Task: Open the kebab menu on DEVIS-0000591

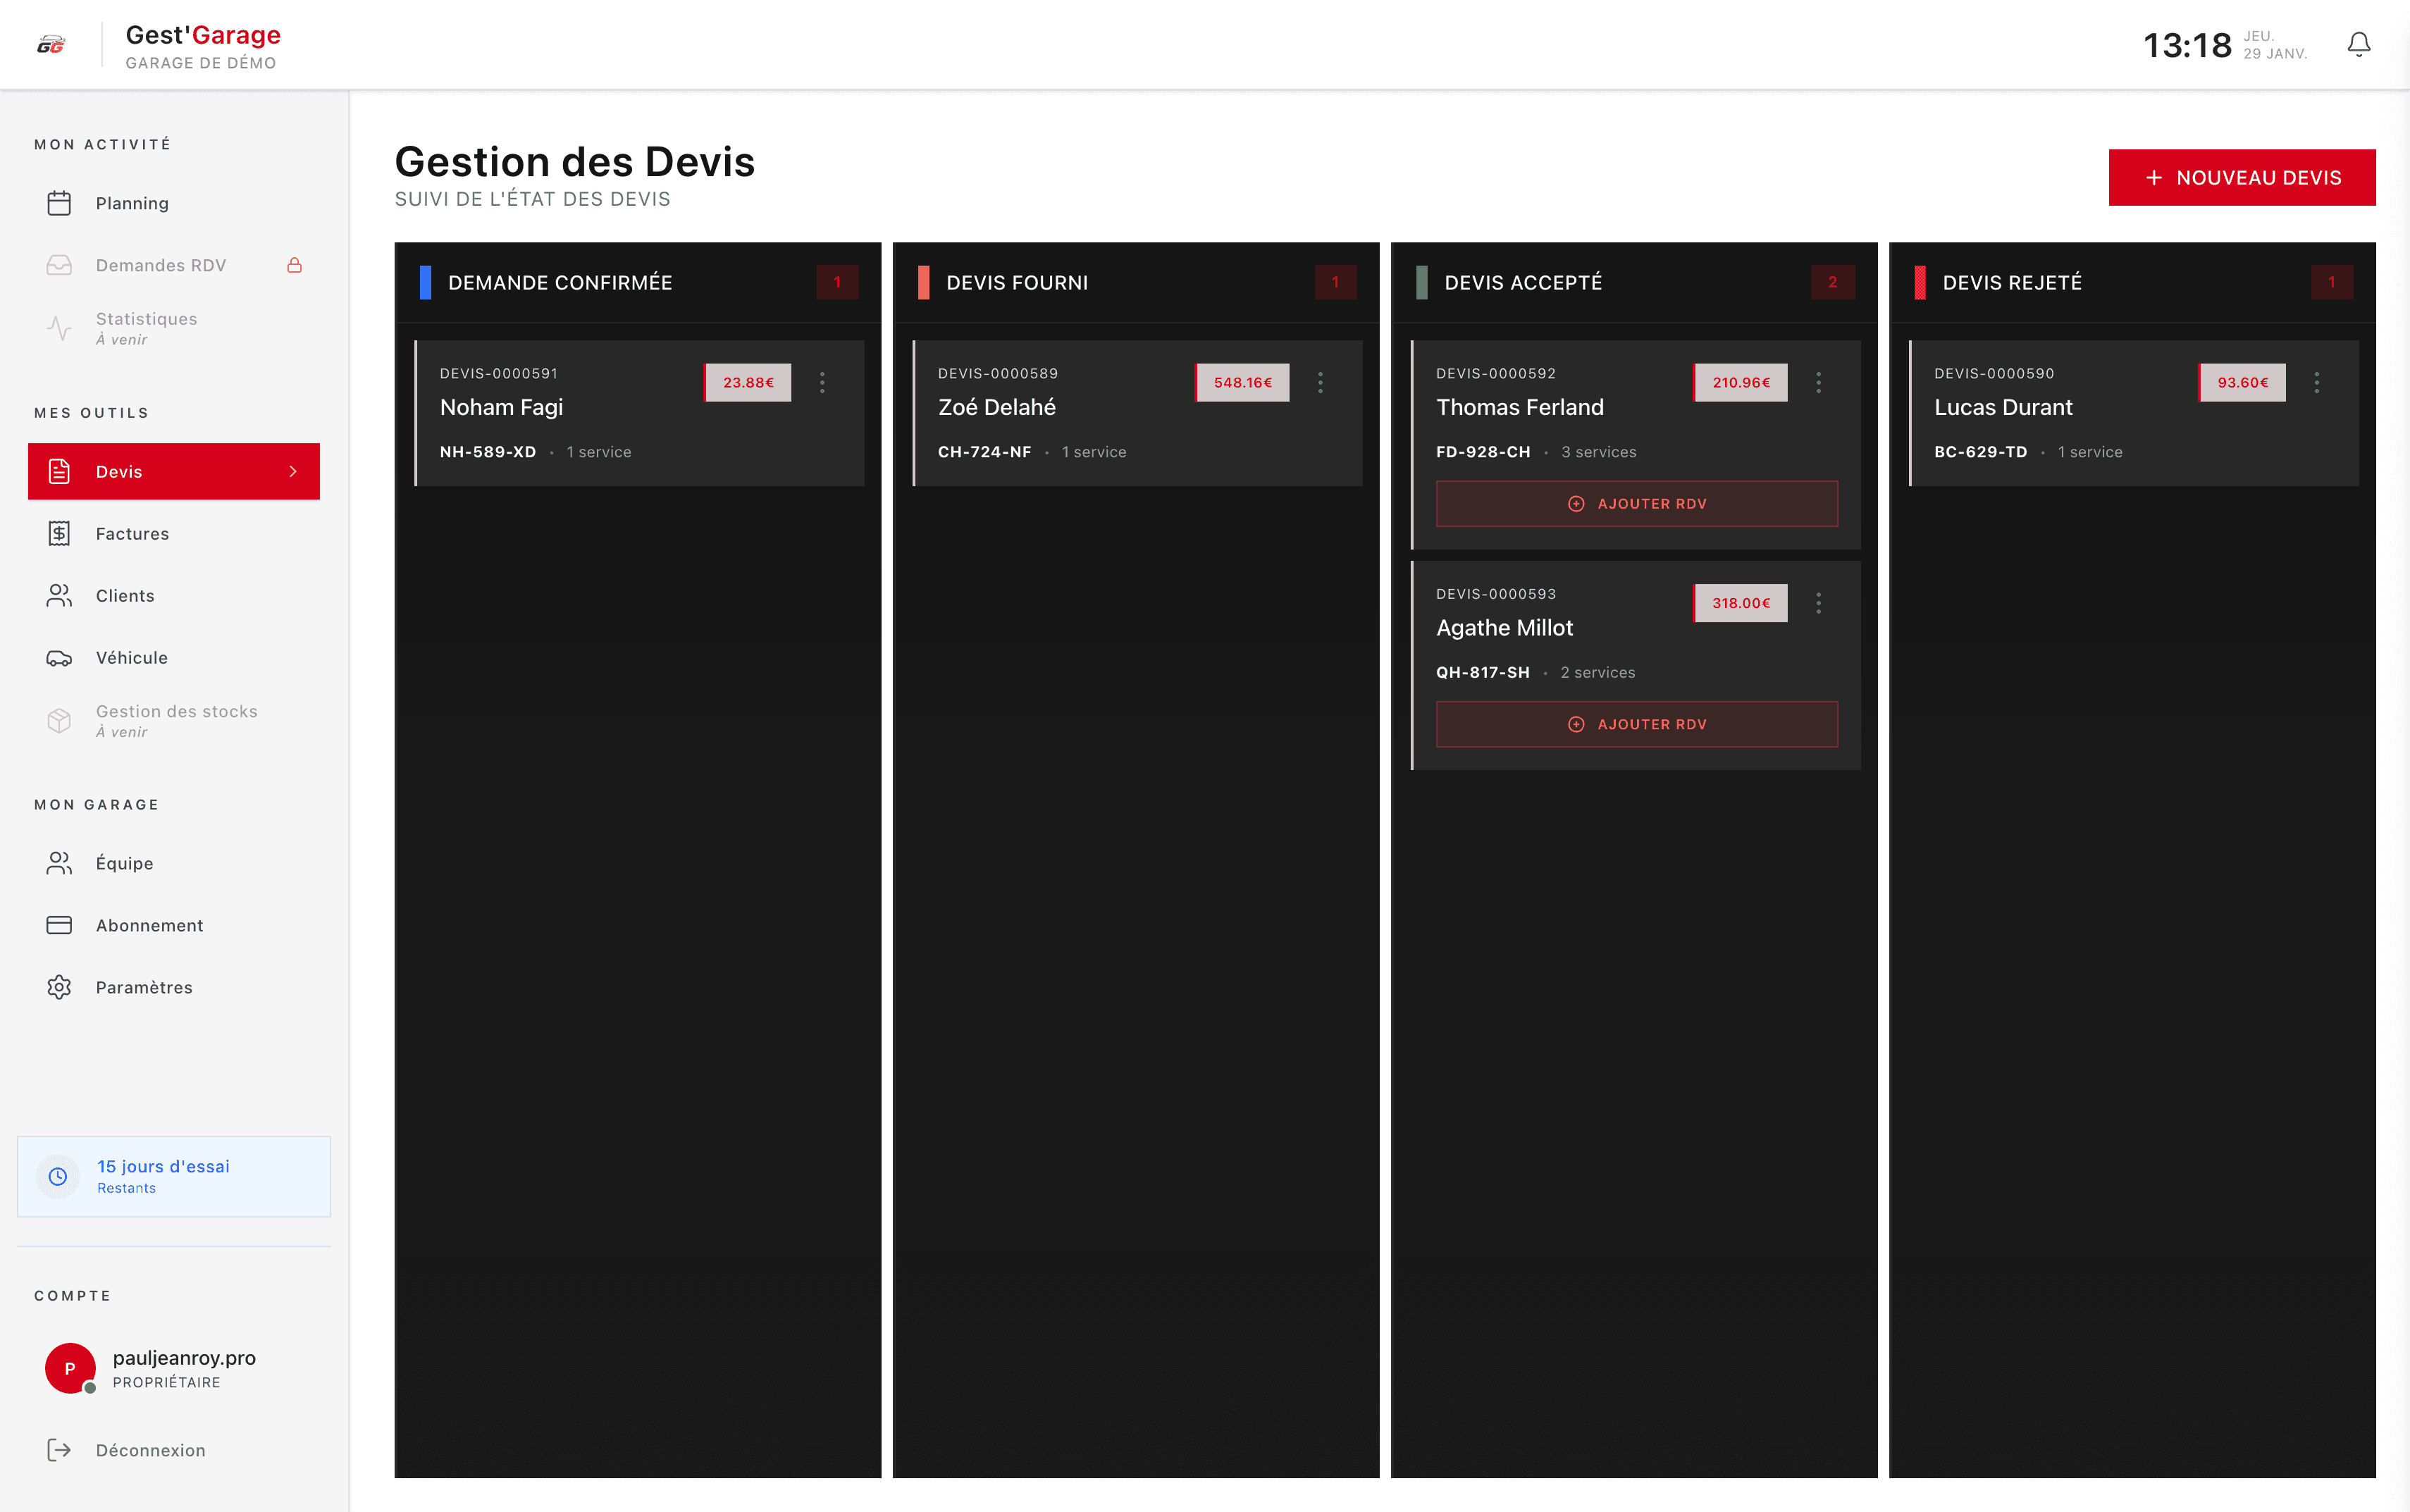Action: pyautogui.click(x=823, y=382)
